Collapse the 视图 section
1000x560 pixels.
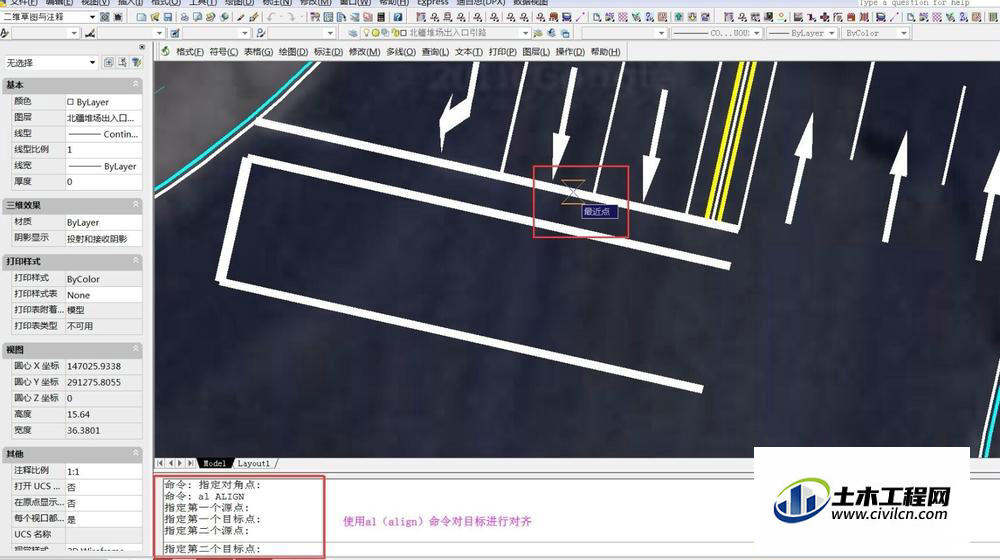135,349
